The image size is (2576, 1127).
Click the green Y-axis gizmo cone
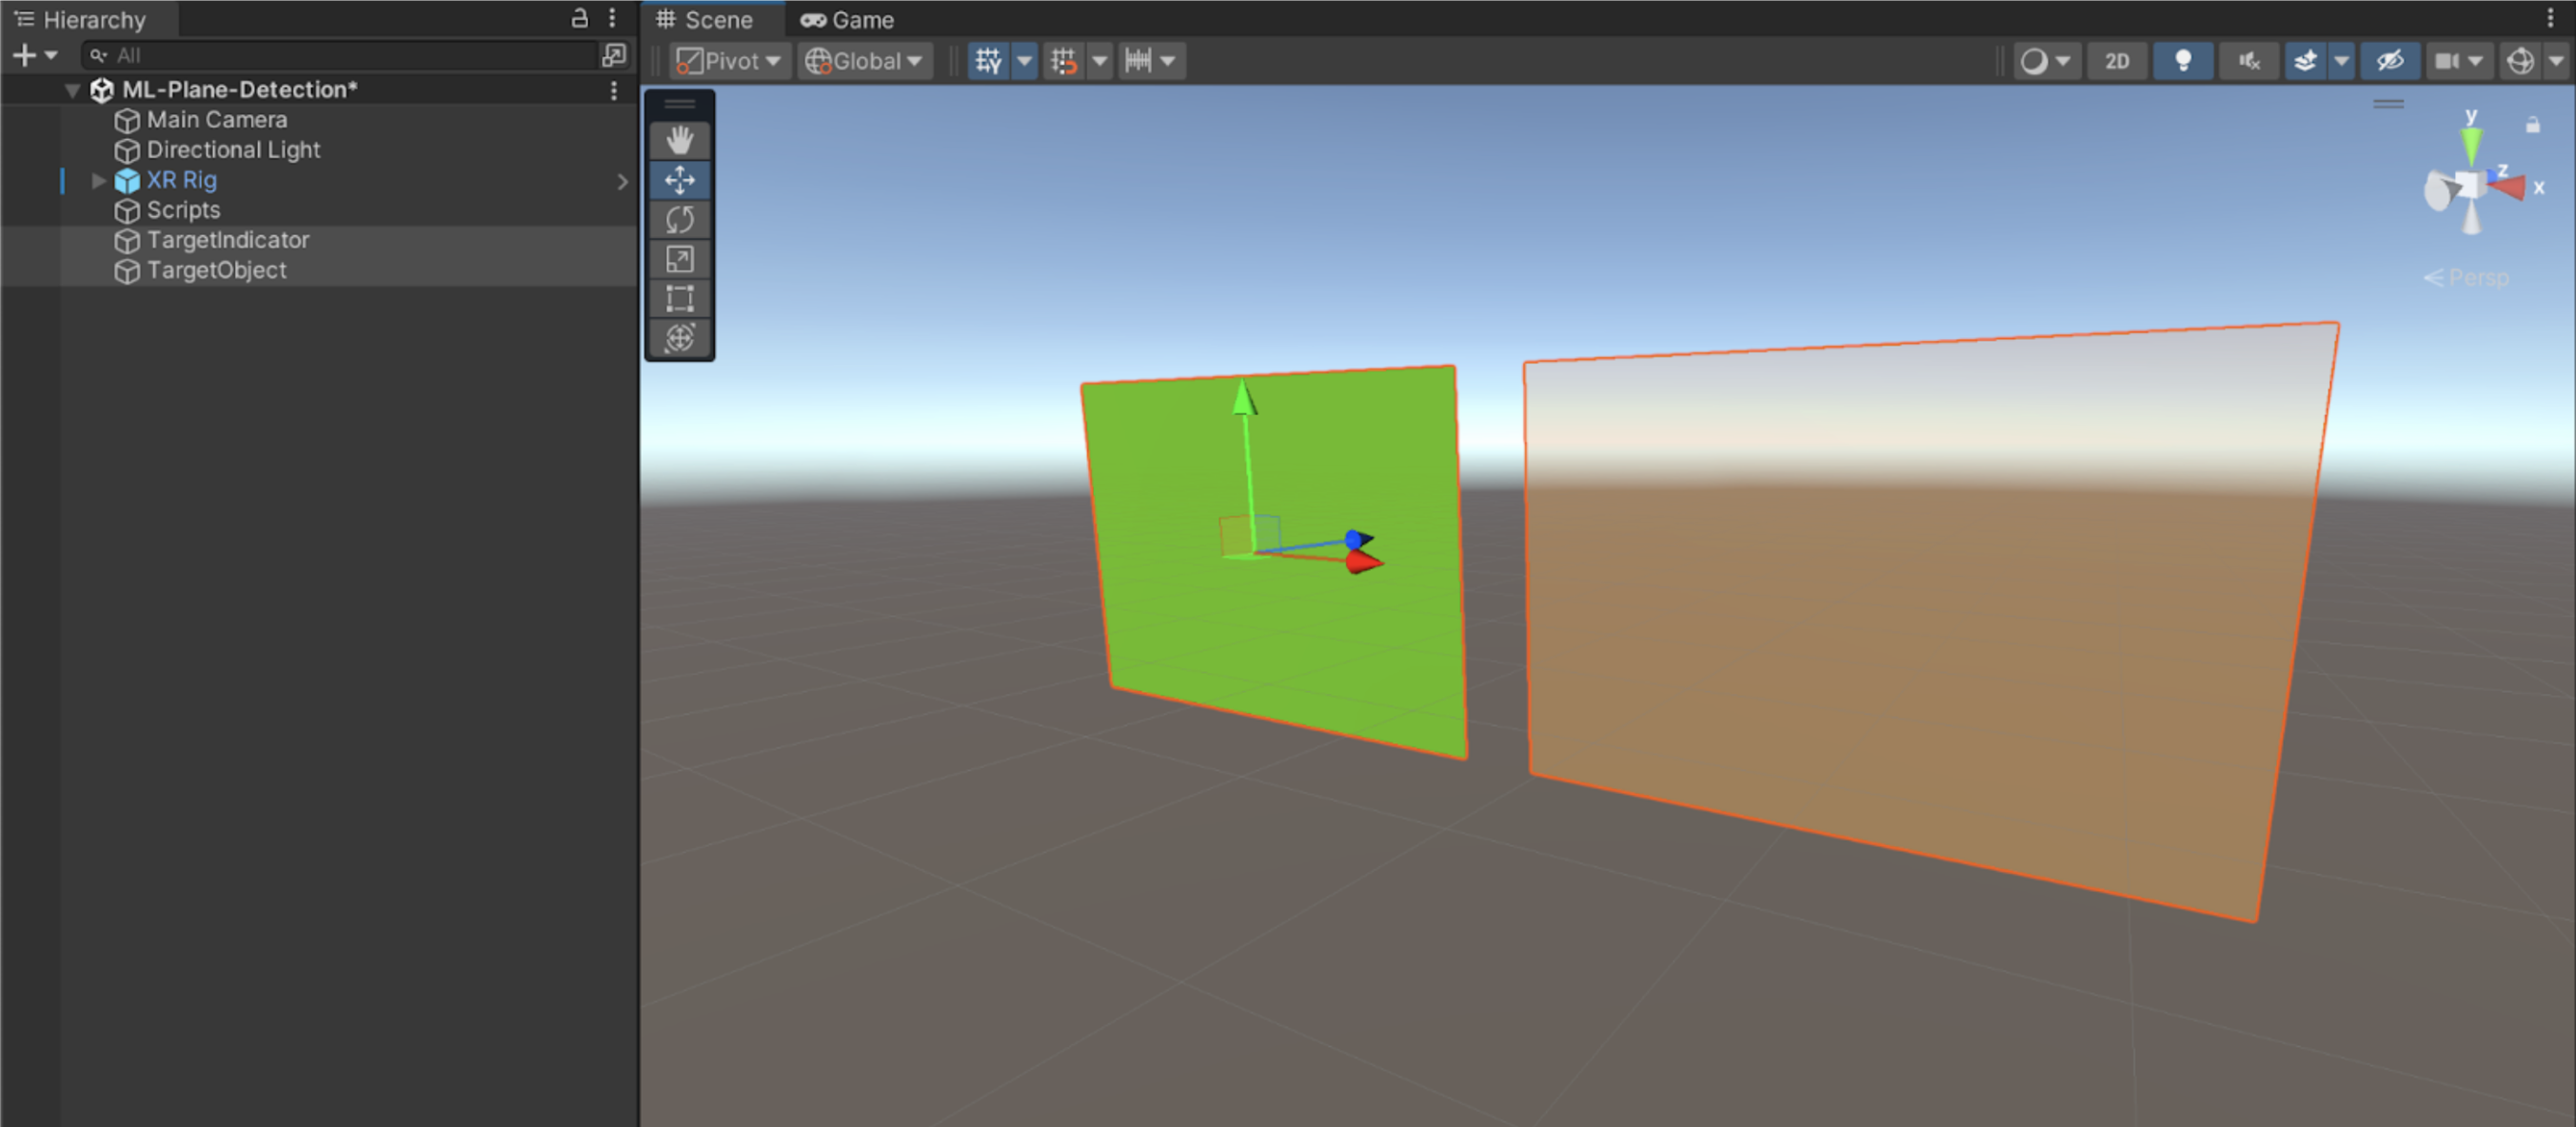click(x=2471, y=147)
